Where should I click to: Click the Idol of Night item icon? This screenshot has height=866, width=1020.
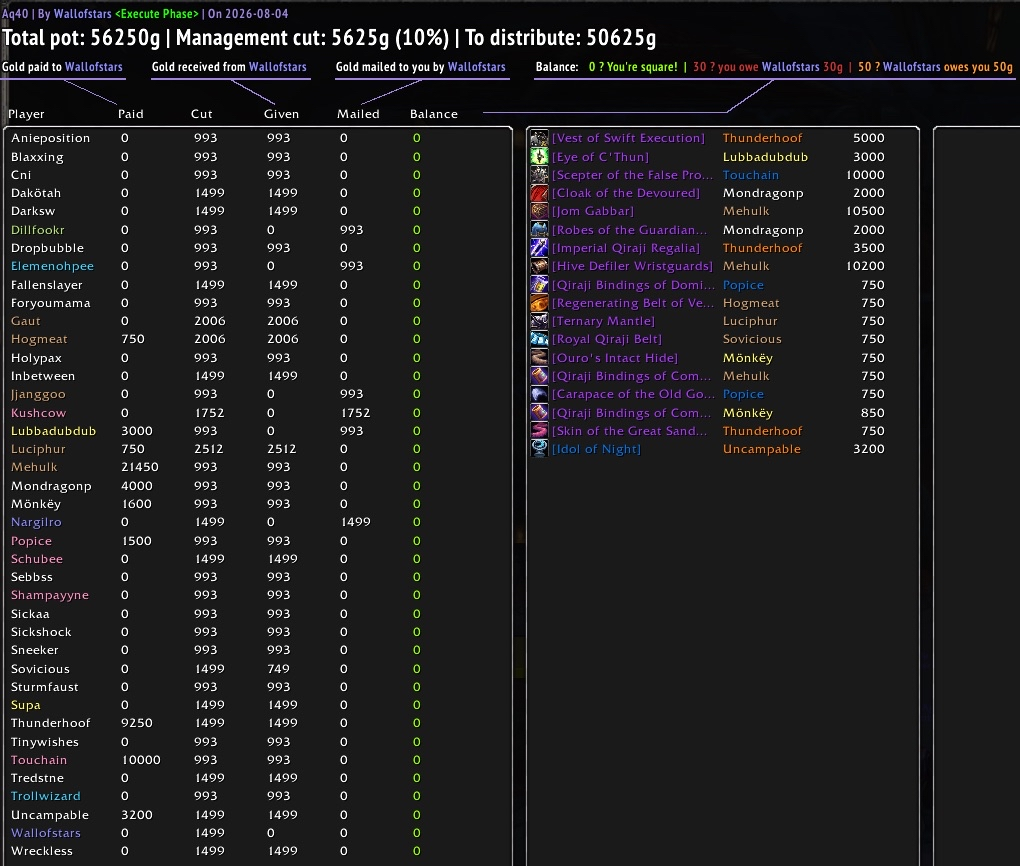(539, 449)
